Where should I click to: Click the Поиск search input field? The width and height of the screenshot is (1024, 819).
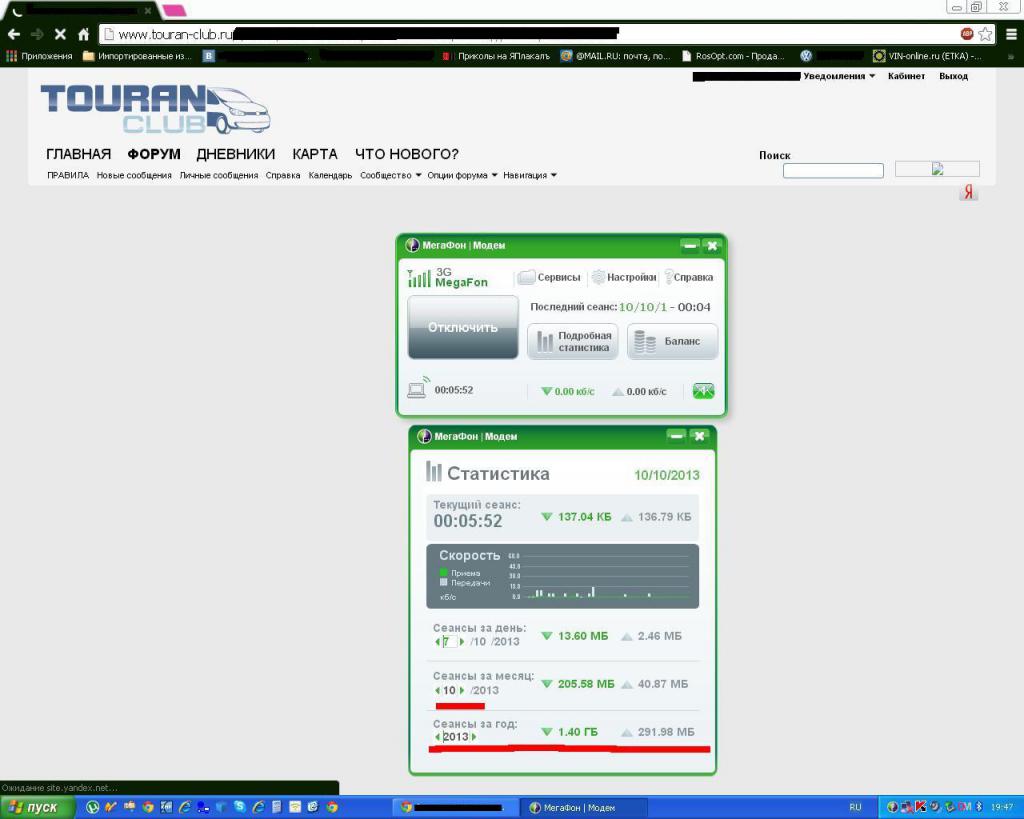click(833, 170)
